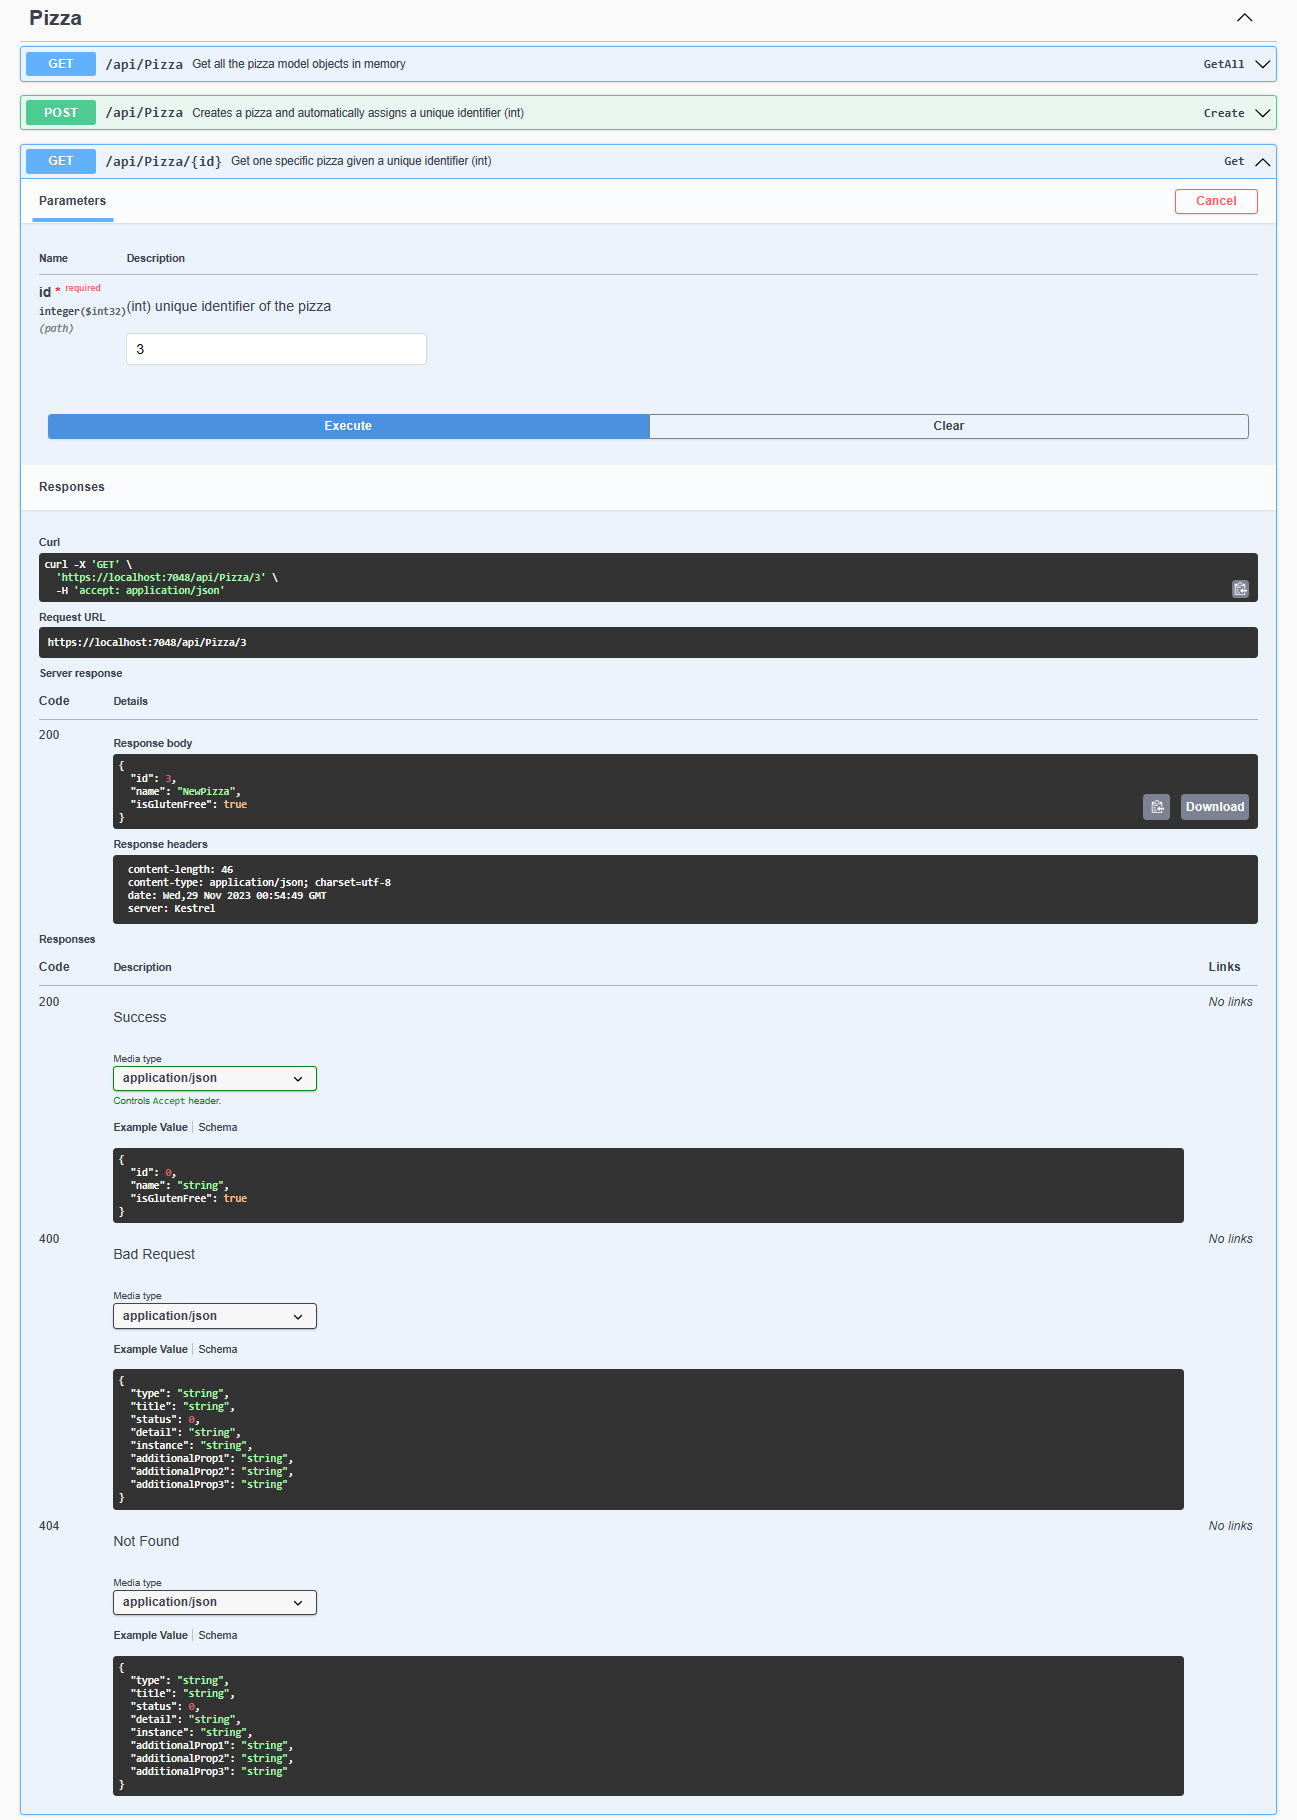Expand the GET /api/Pizza GetAll operation
The image size is (1297, 1820).
1262,64
